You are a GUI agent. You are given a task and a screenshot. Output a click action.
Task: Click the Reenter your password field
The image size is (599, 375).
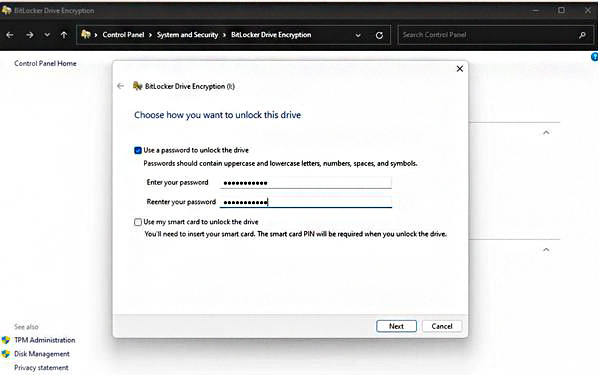point(306,202)
